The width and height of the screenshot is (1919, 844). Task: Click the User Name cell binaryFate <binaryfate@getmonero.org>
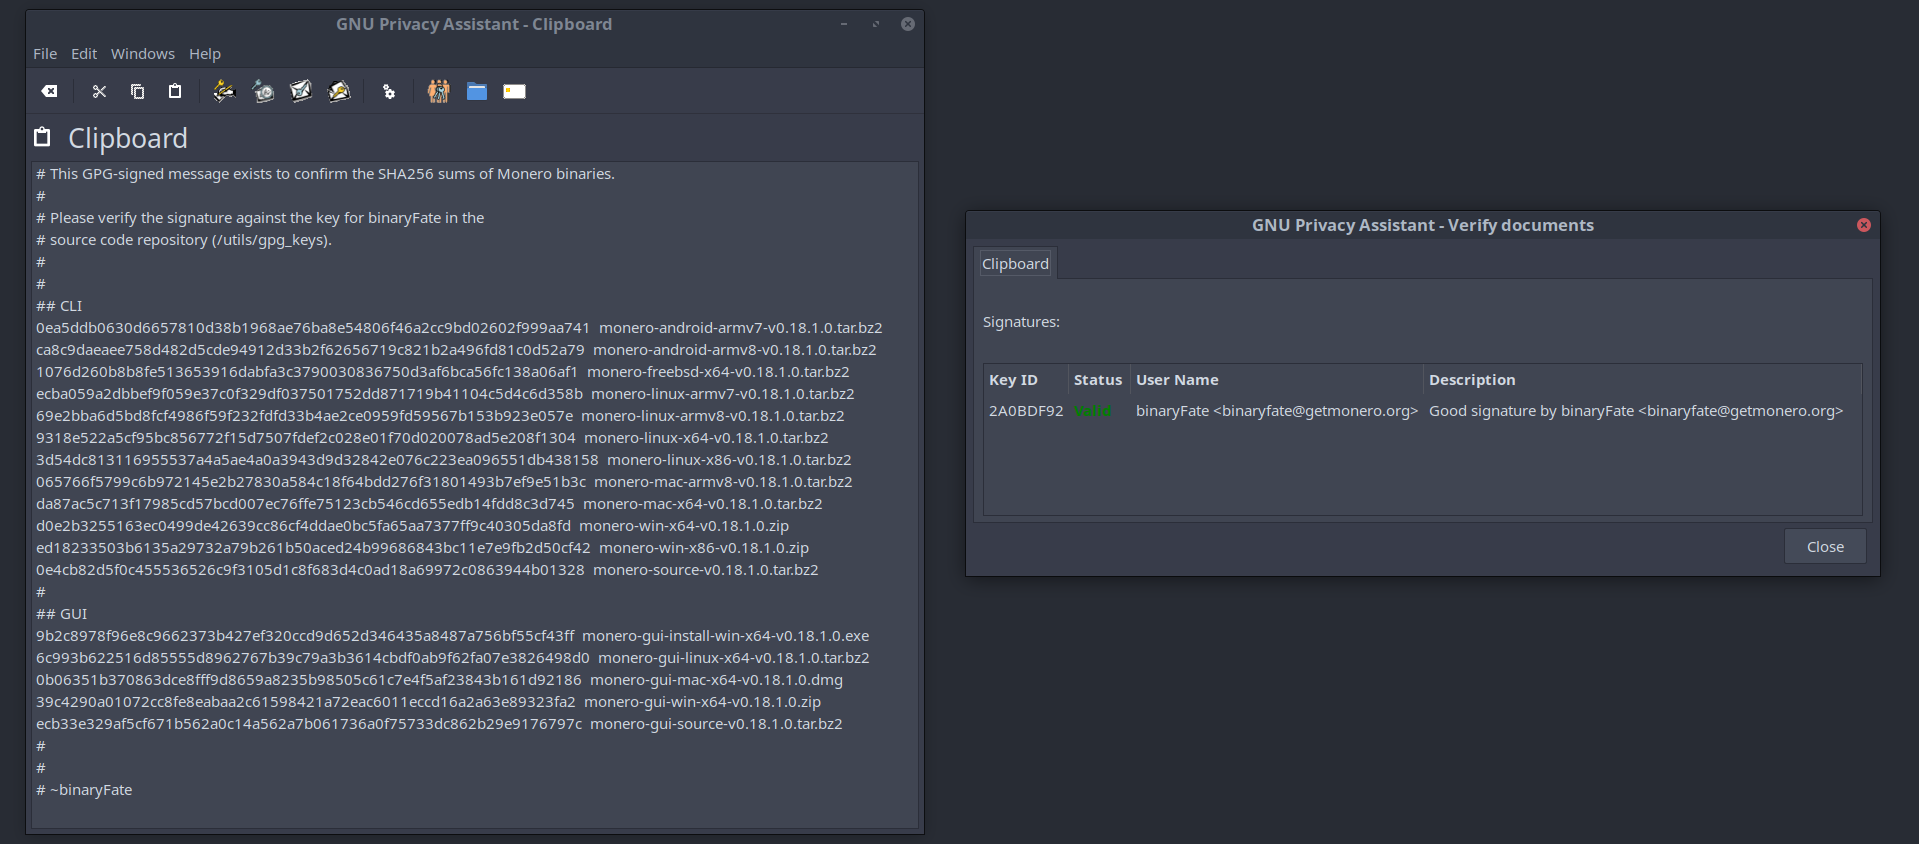pos(1277,411)
